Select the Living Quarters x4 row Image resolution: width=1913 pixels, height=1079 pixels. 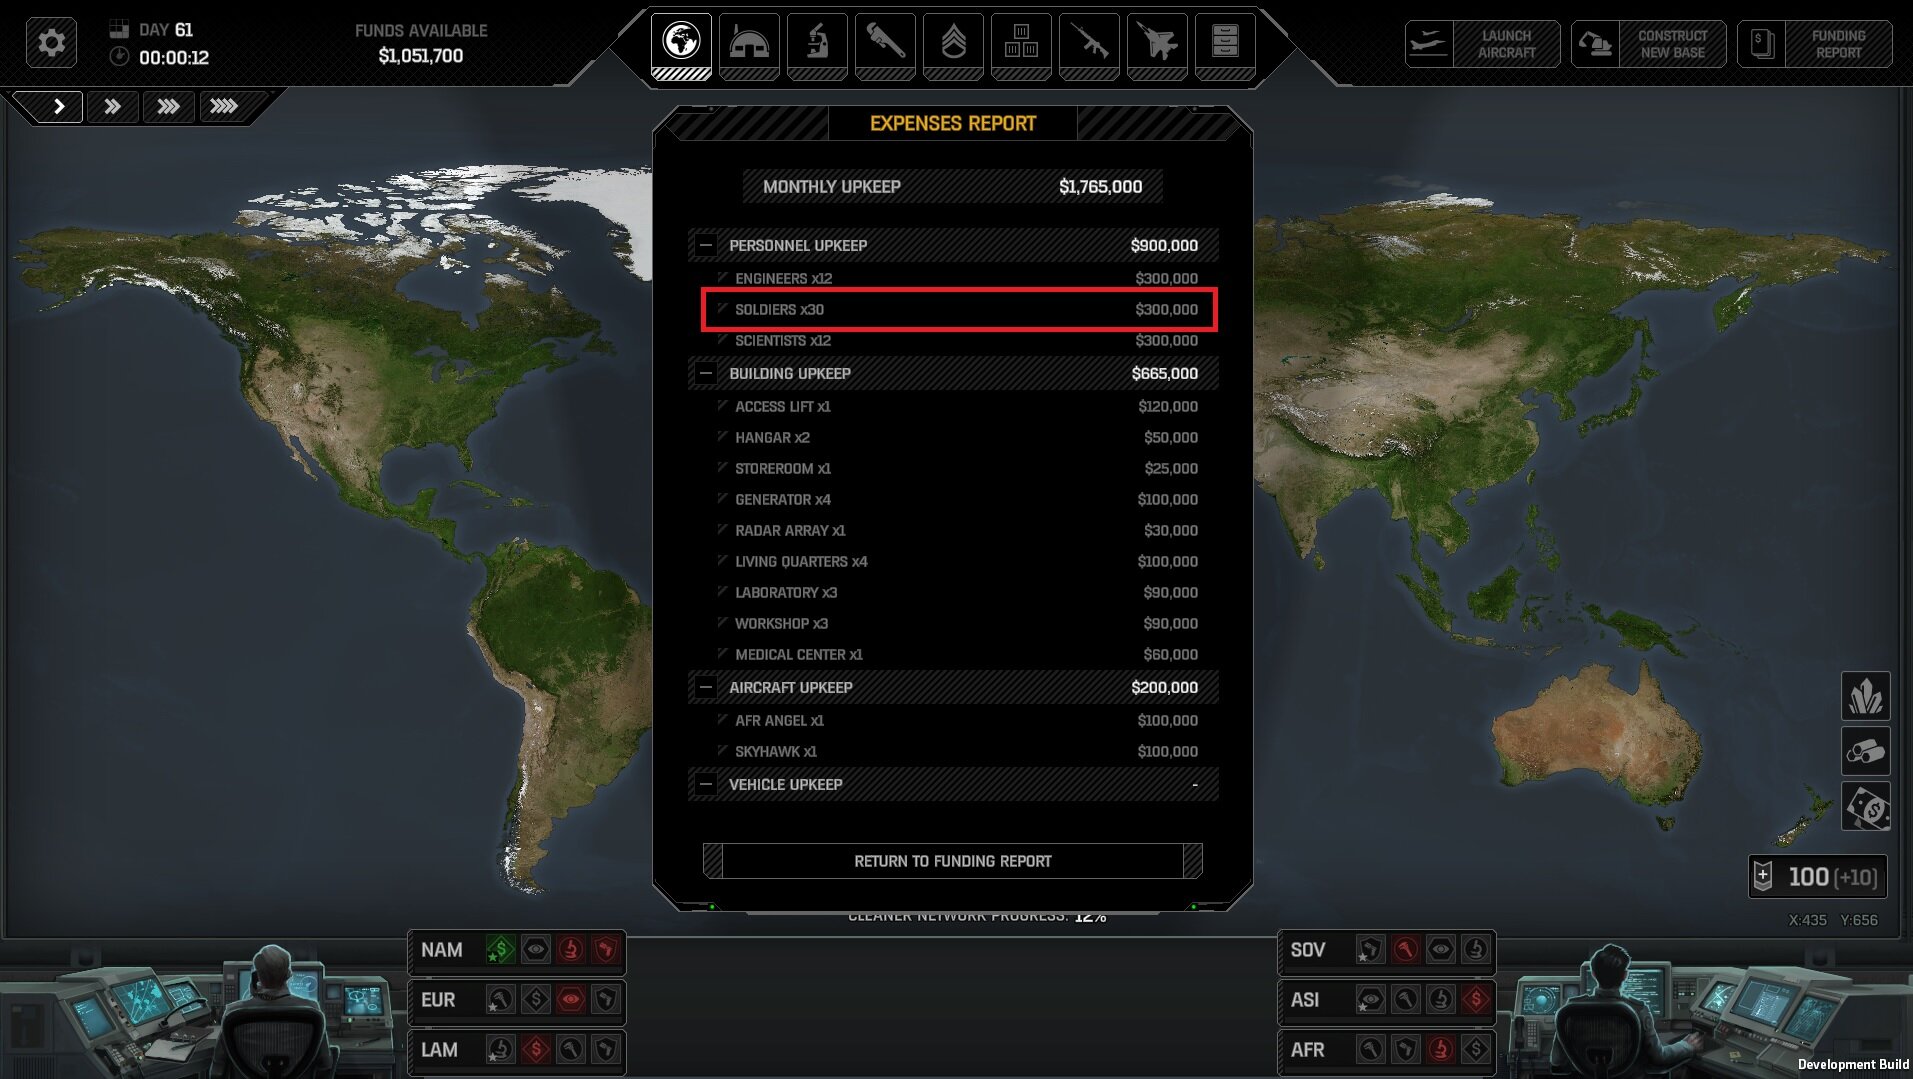click(x=958, y=561)
